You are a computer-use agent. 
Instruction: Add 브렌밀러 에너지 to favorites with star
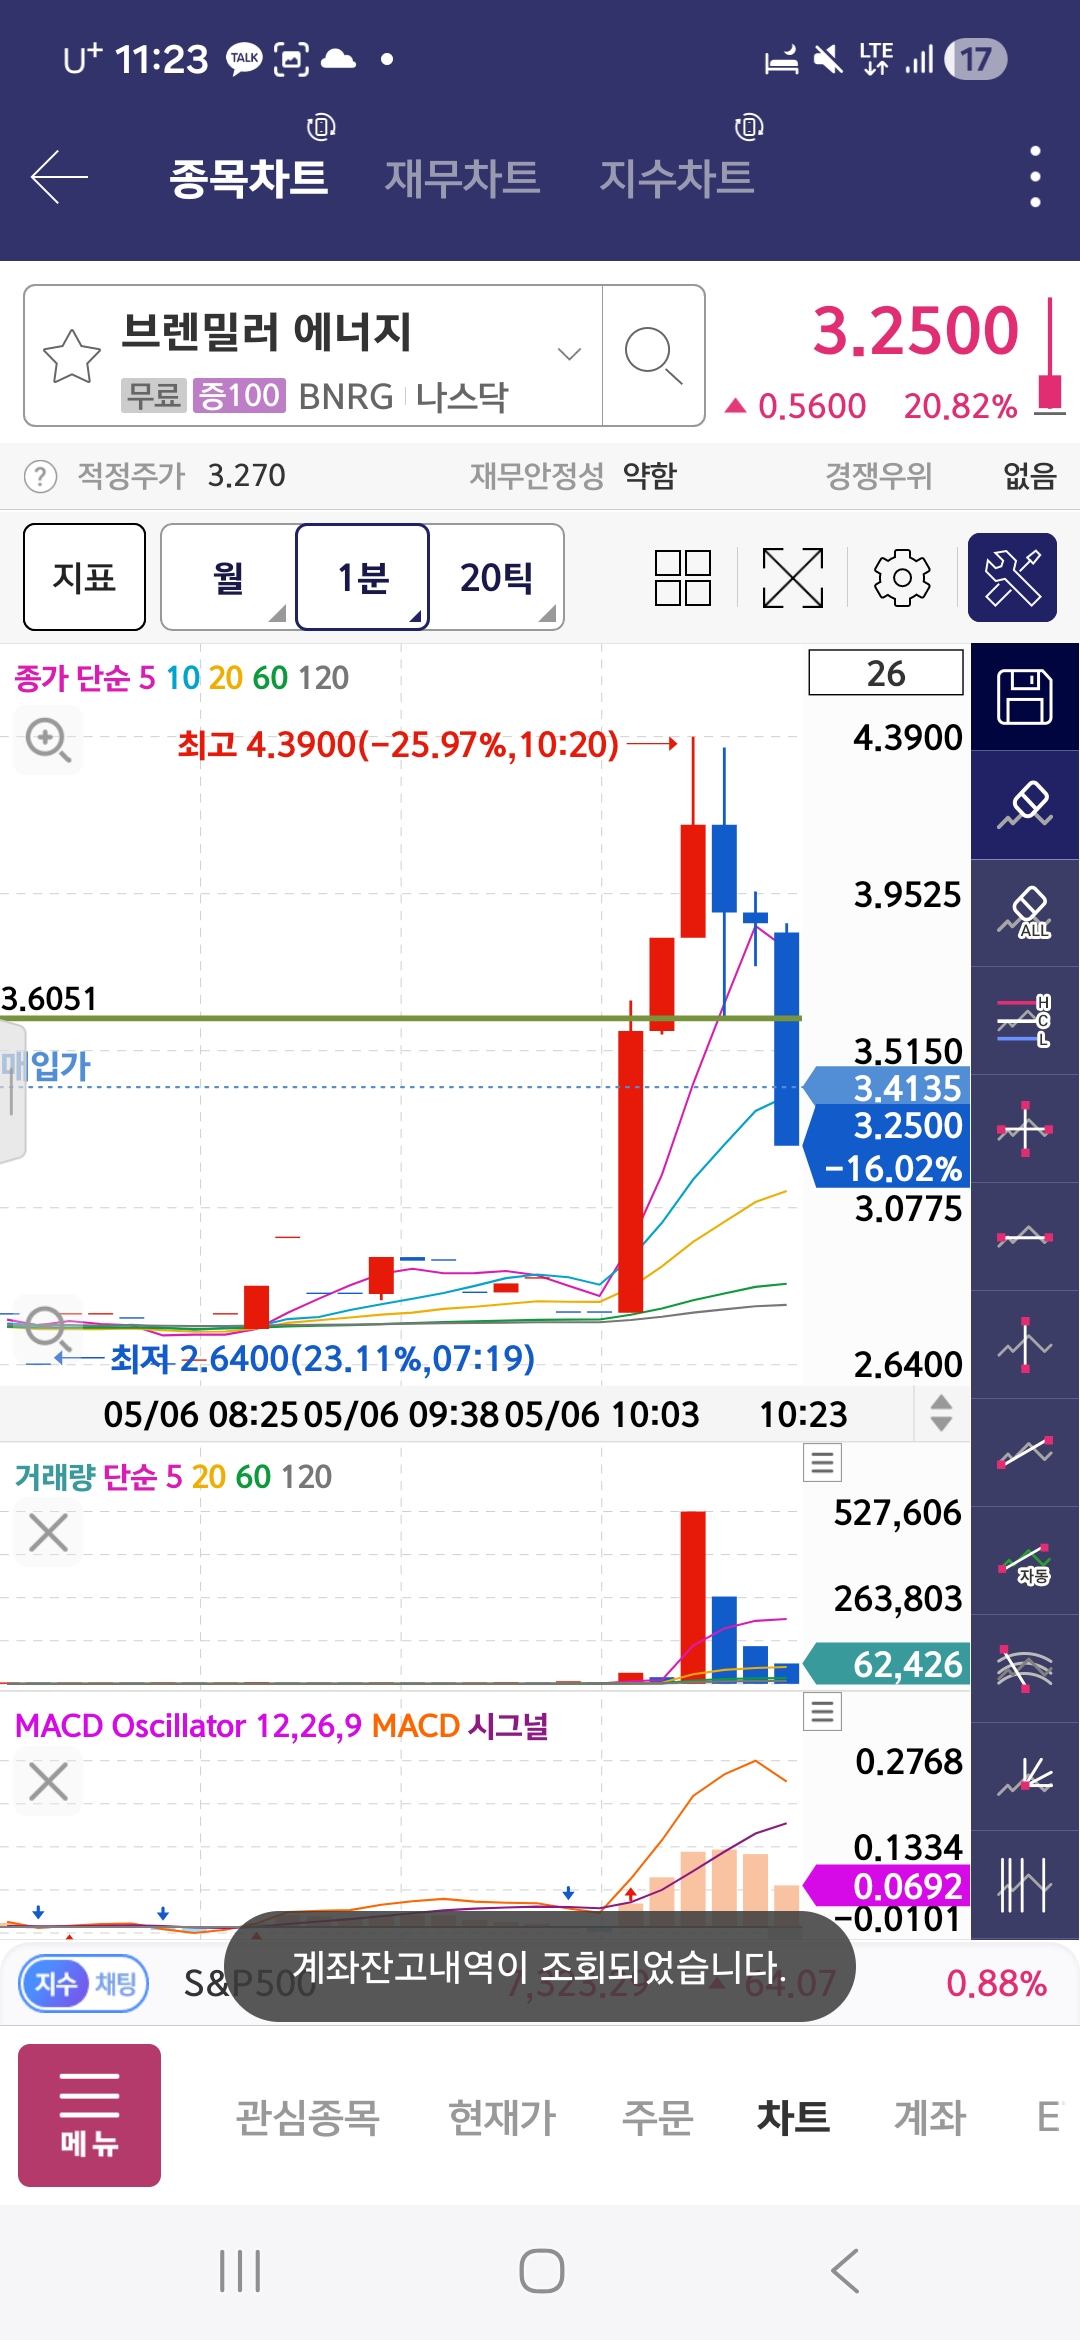pos(72,356)
